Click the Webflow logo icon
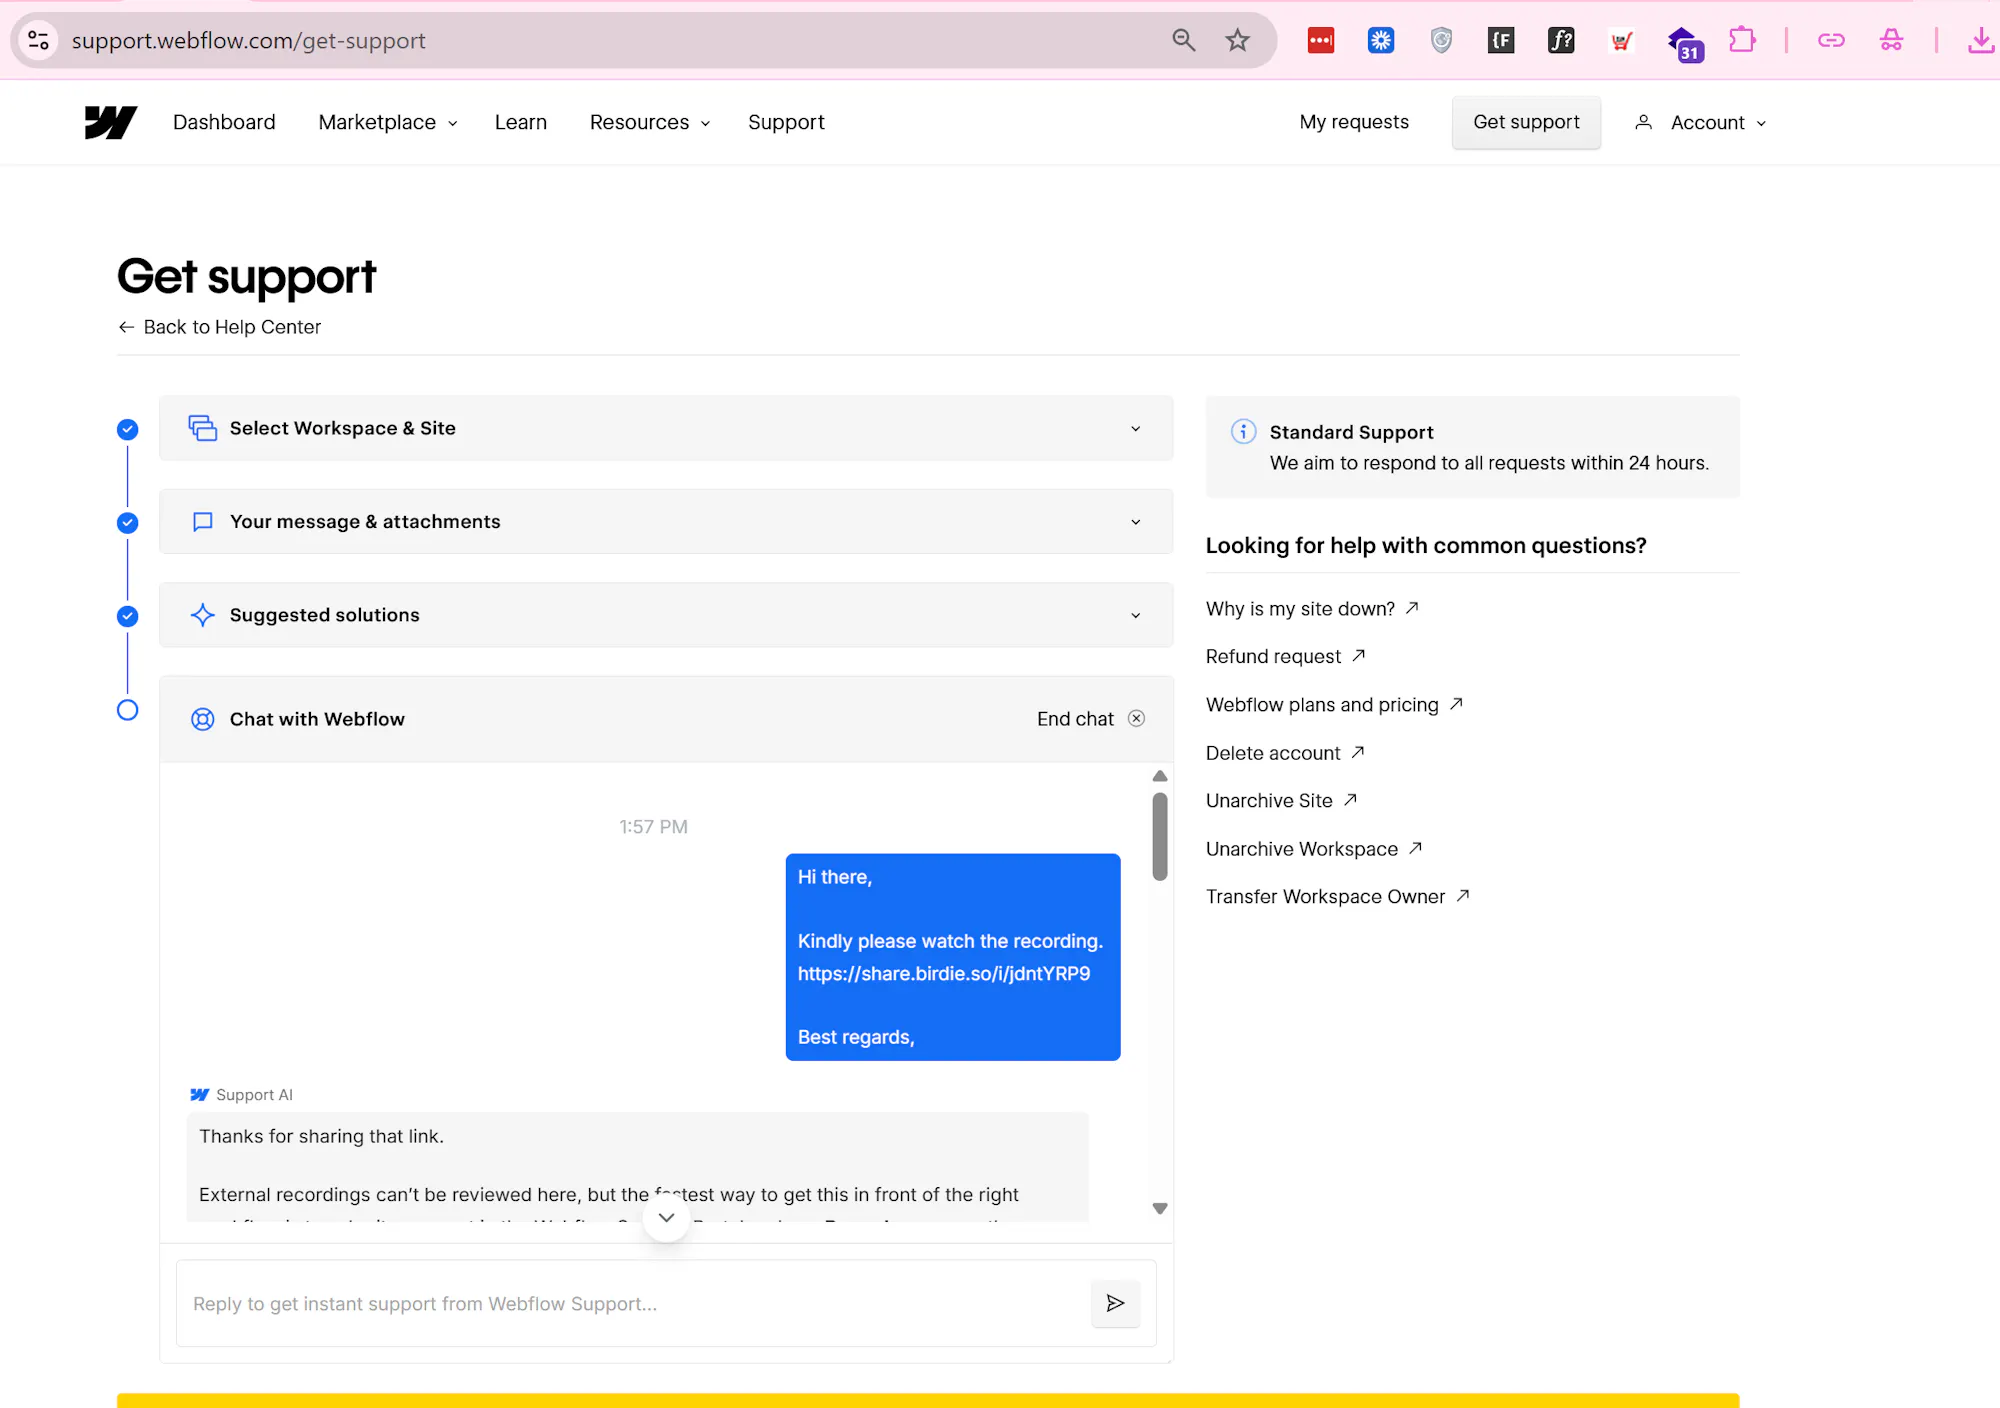 (x=110, y=122)
